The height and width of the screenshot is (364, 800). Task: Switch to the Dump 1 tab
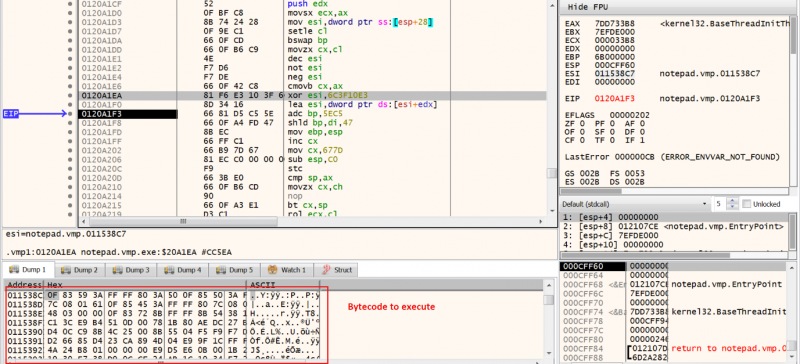click(29, 270)
